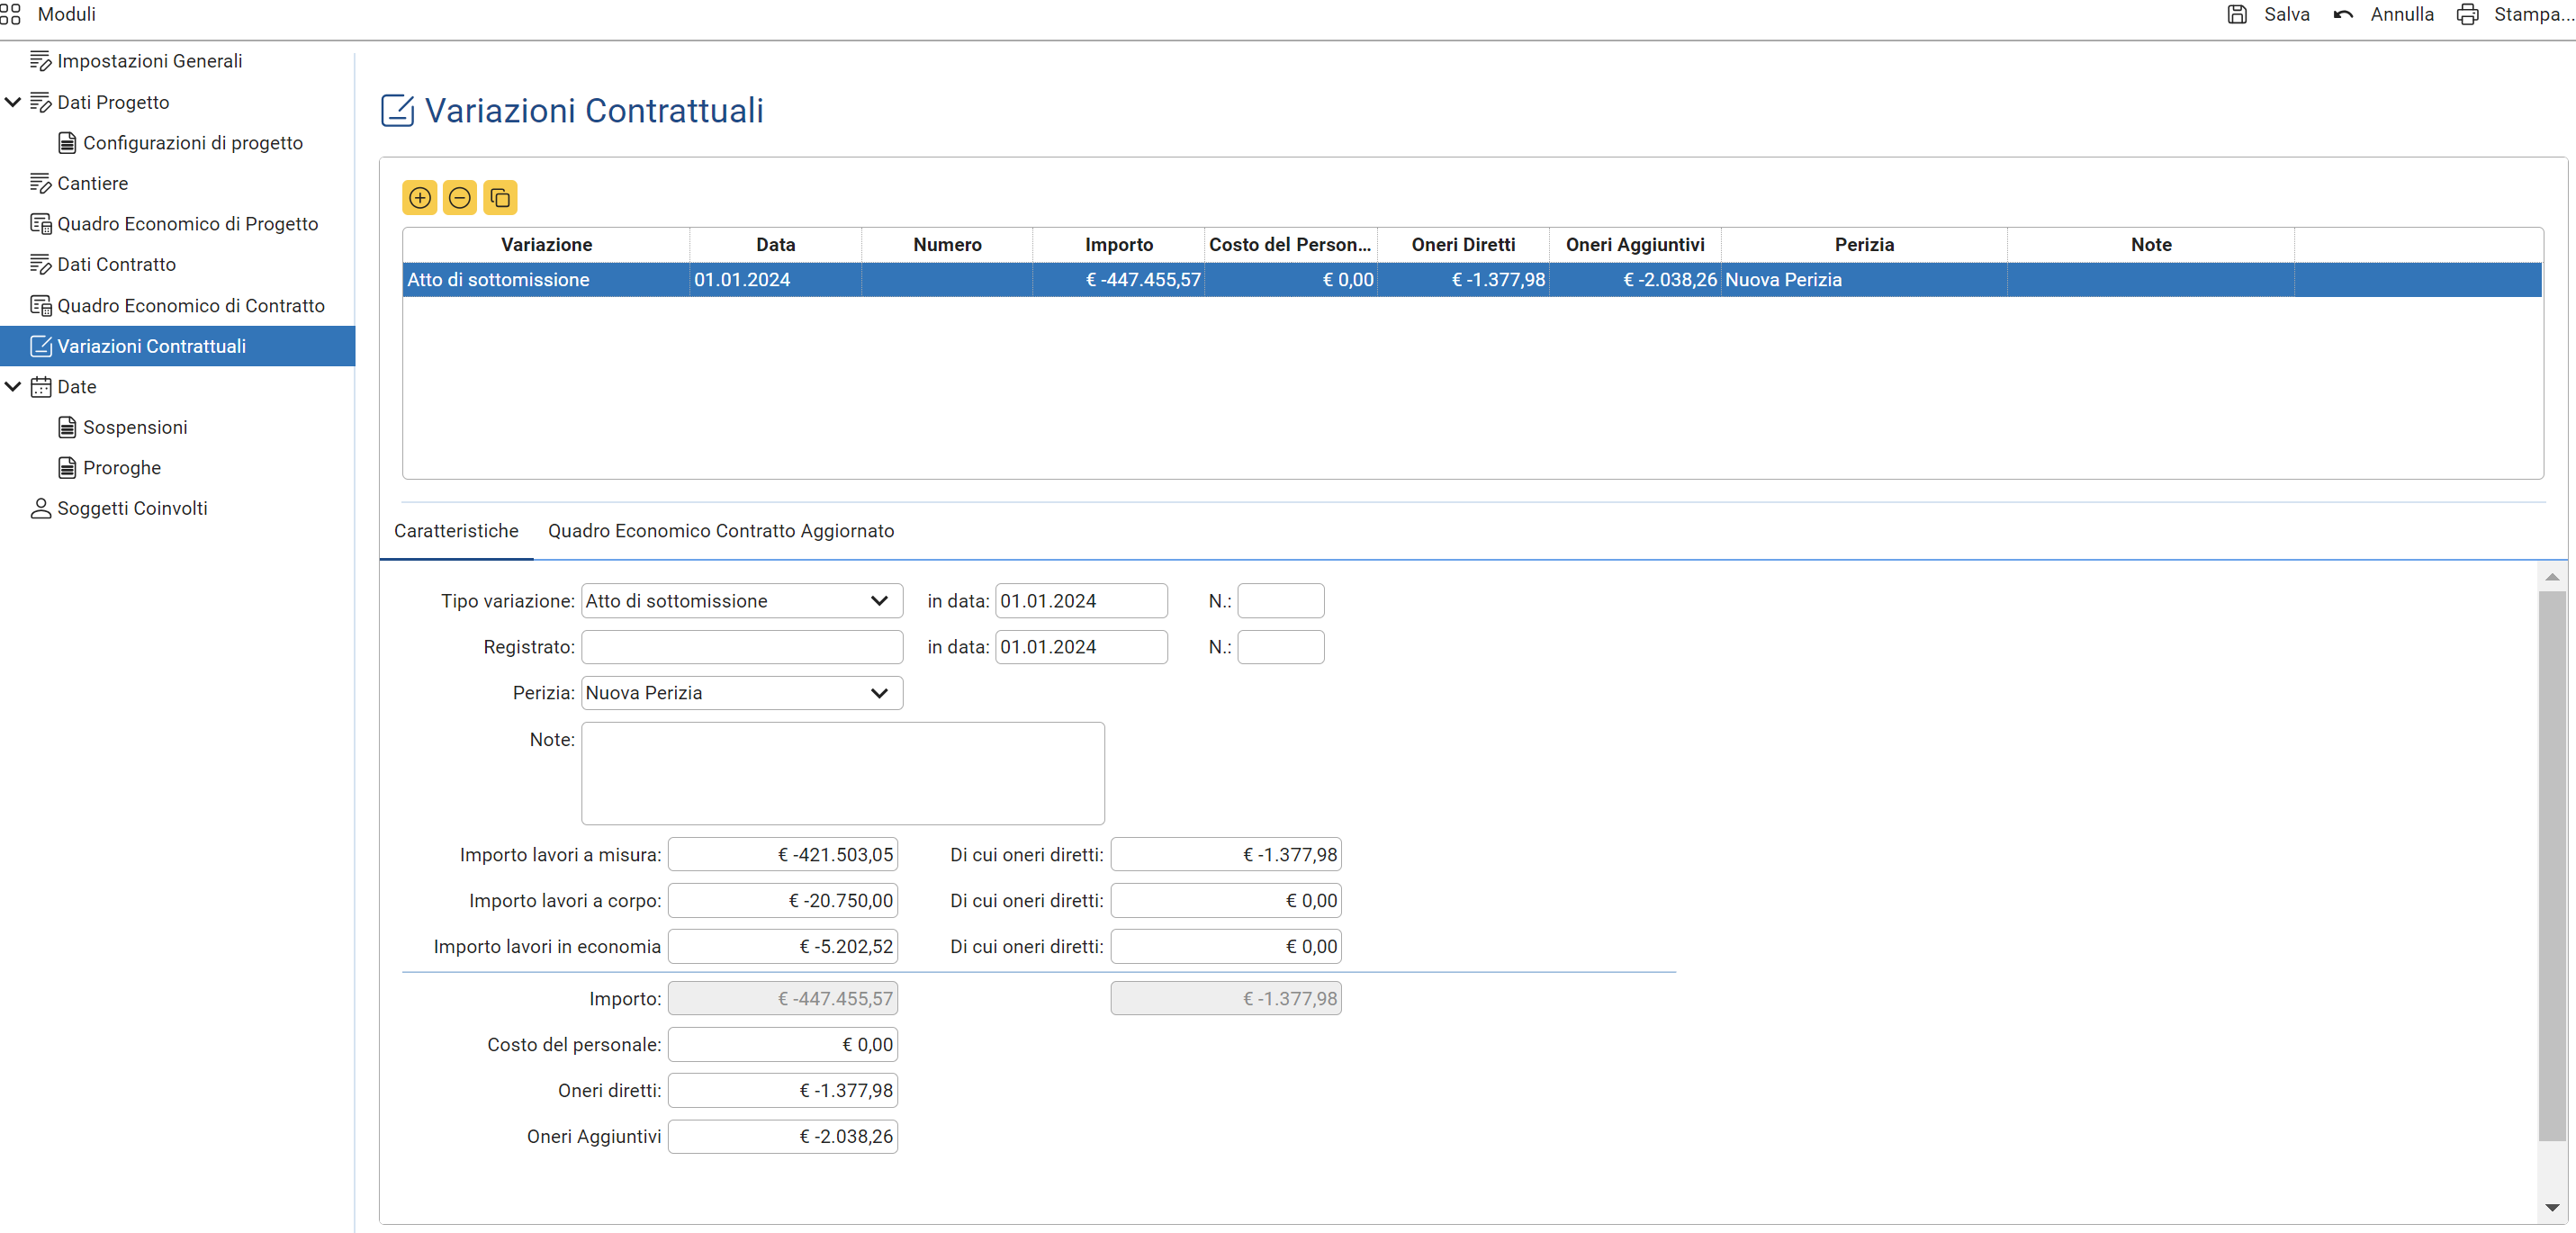Image resolution: width=2576 pixels, height=1233 pixels.
Task: Collapse the Dati Progetto tree node
Action: click(x=13, y=102)
